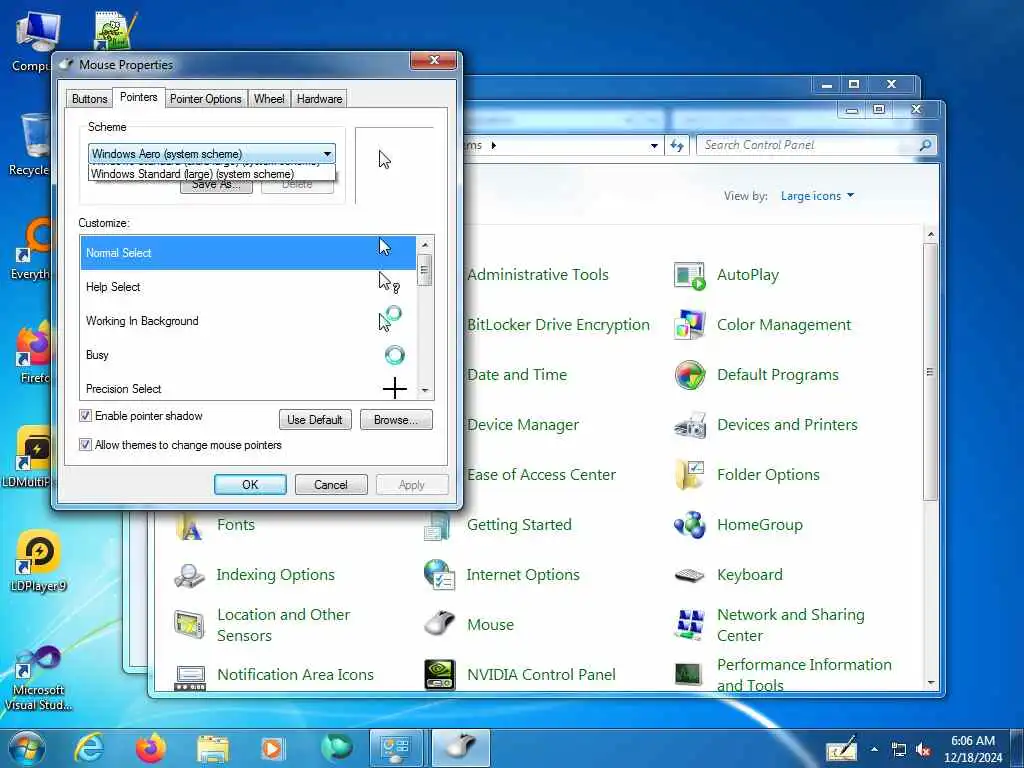1024x768 pixels.
Task: Click the refresh button beside address bar
Action: (677, 146)
